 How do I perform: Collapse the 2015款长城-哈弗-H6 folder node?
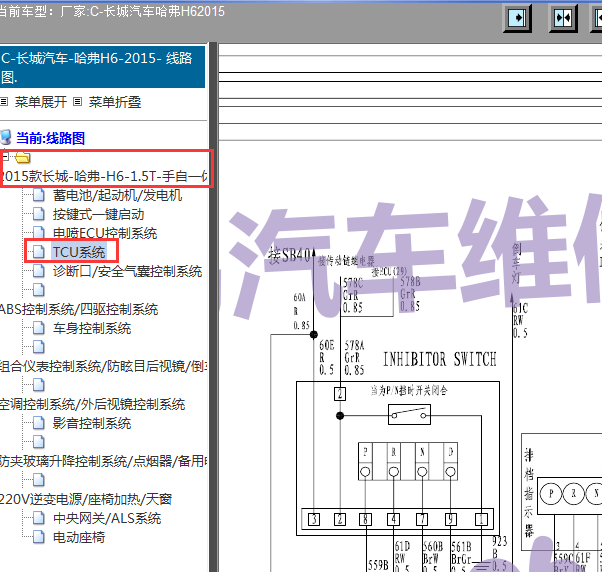click(x=5, y=157)
